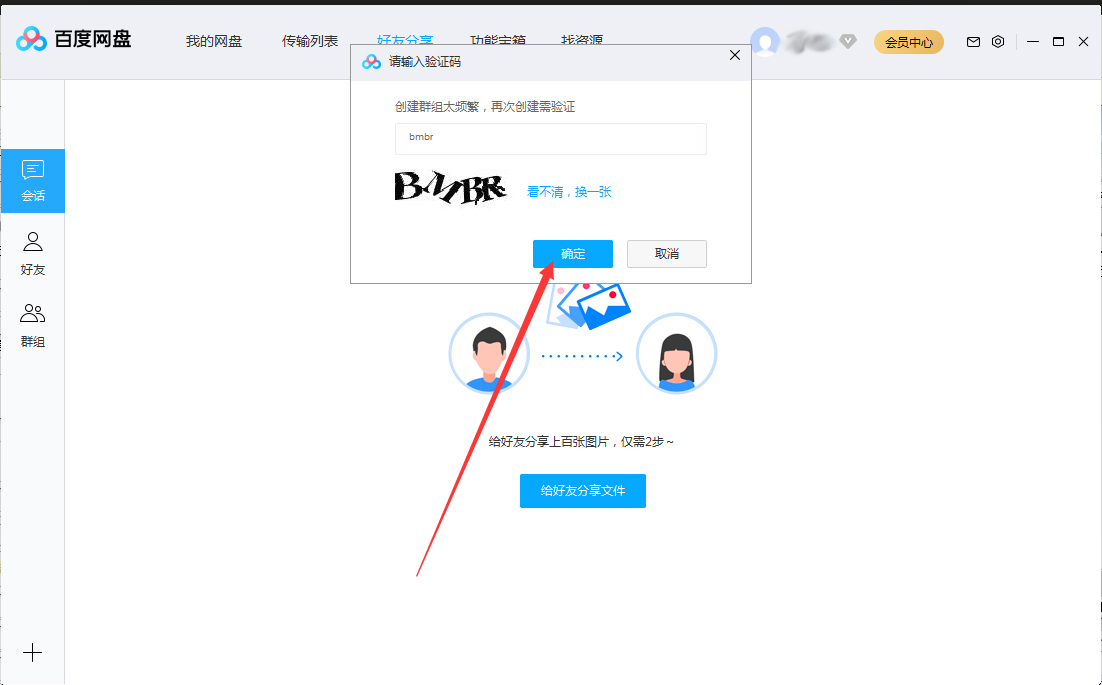Open the 传输列表 tab
This screenshot has height=685, width=1102.
(308, 41)
